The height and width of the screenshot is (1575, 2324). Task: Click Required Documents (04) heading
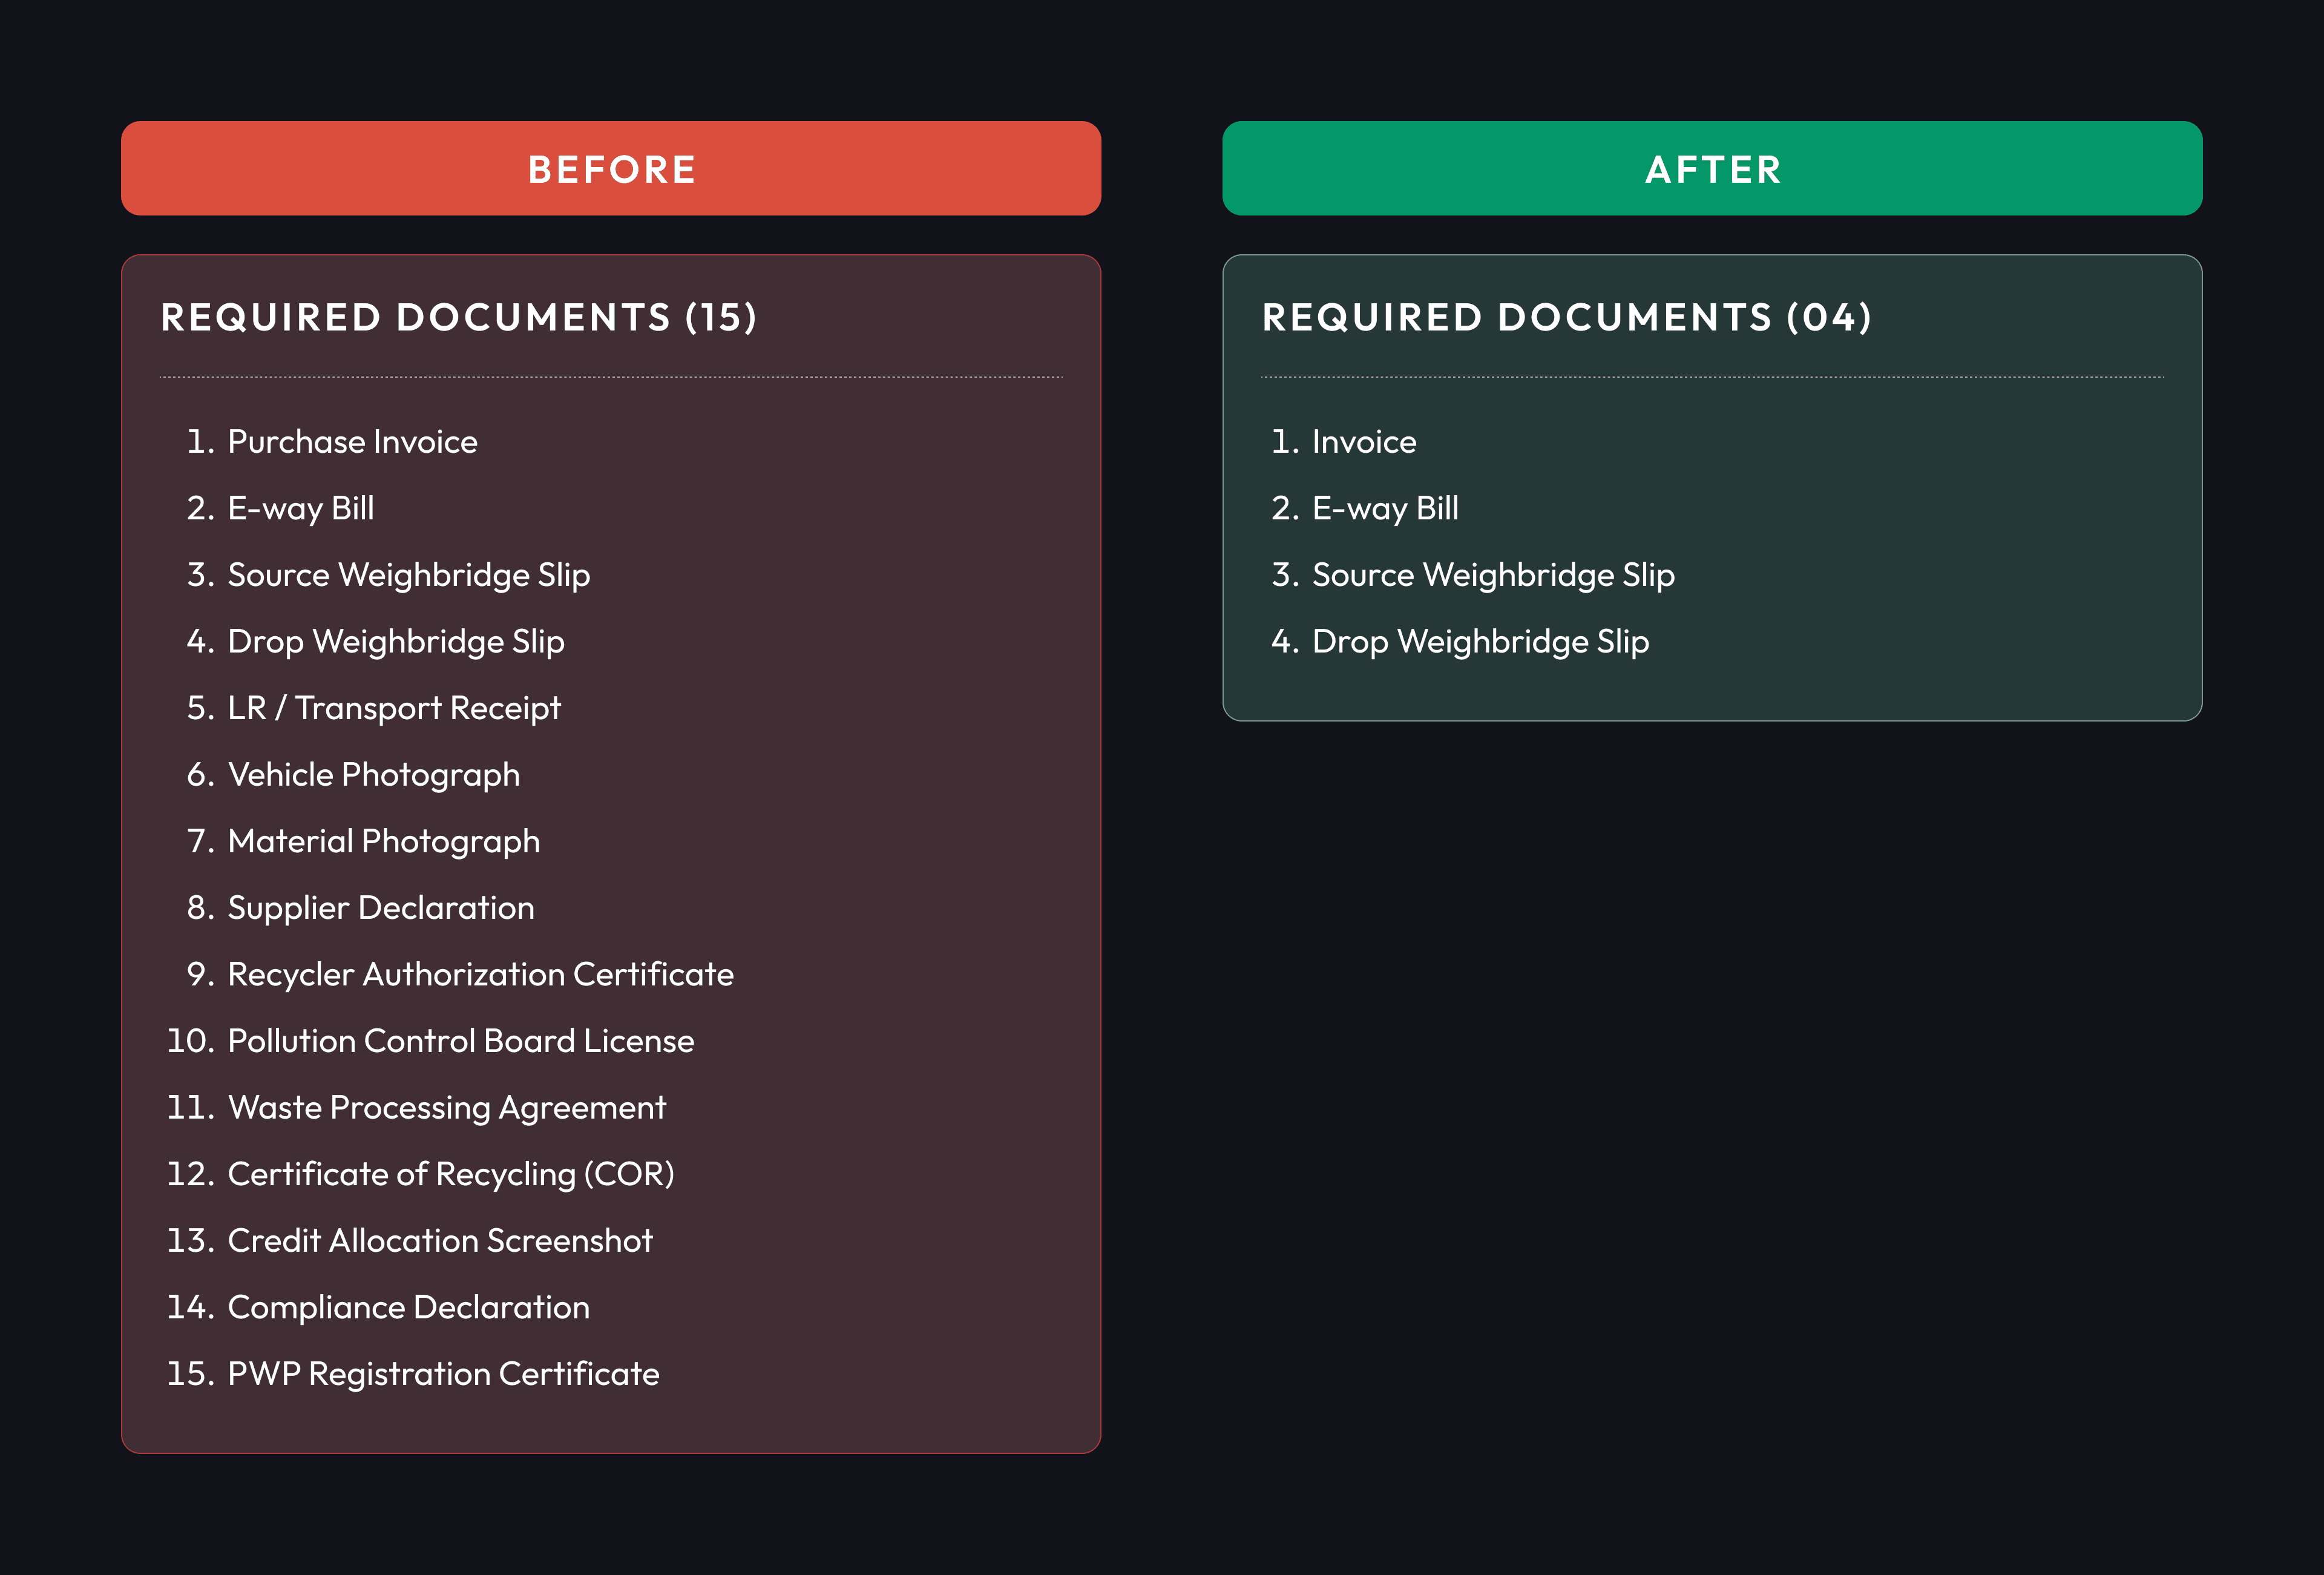click(x=1566, y=318)
